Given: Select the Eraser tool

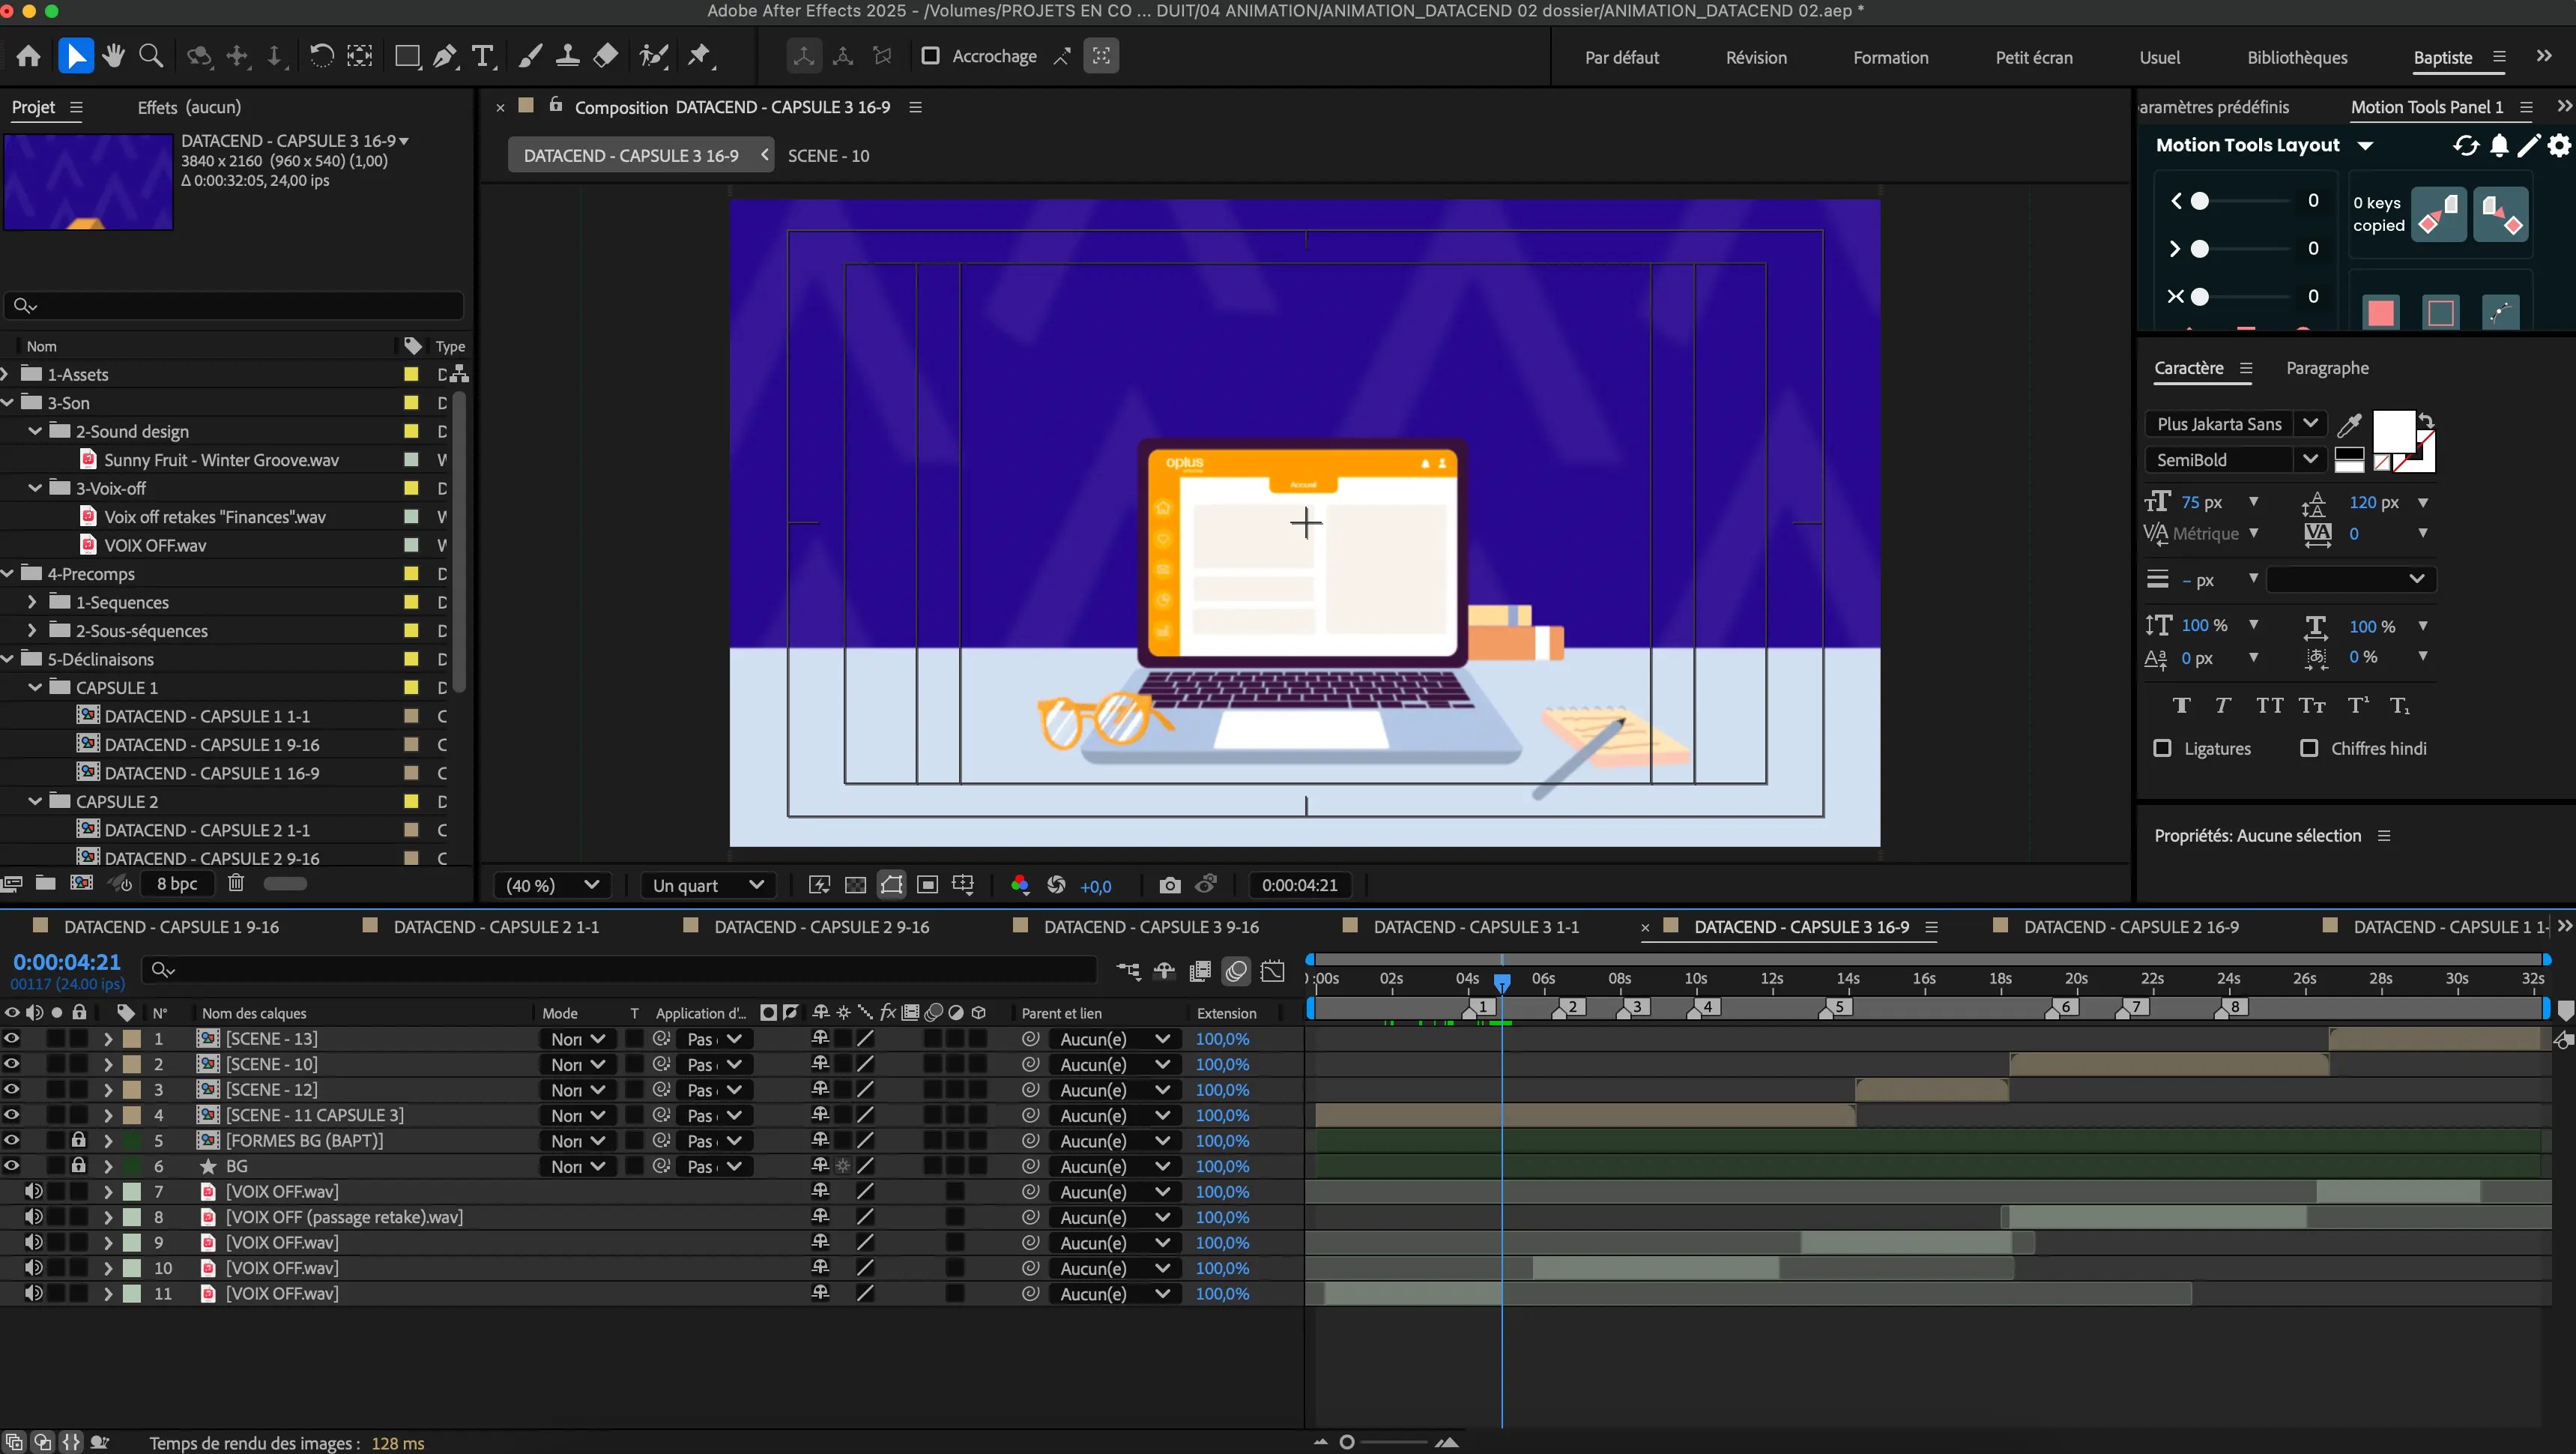Looking at the screenshot, I should [605, 56].
